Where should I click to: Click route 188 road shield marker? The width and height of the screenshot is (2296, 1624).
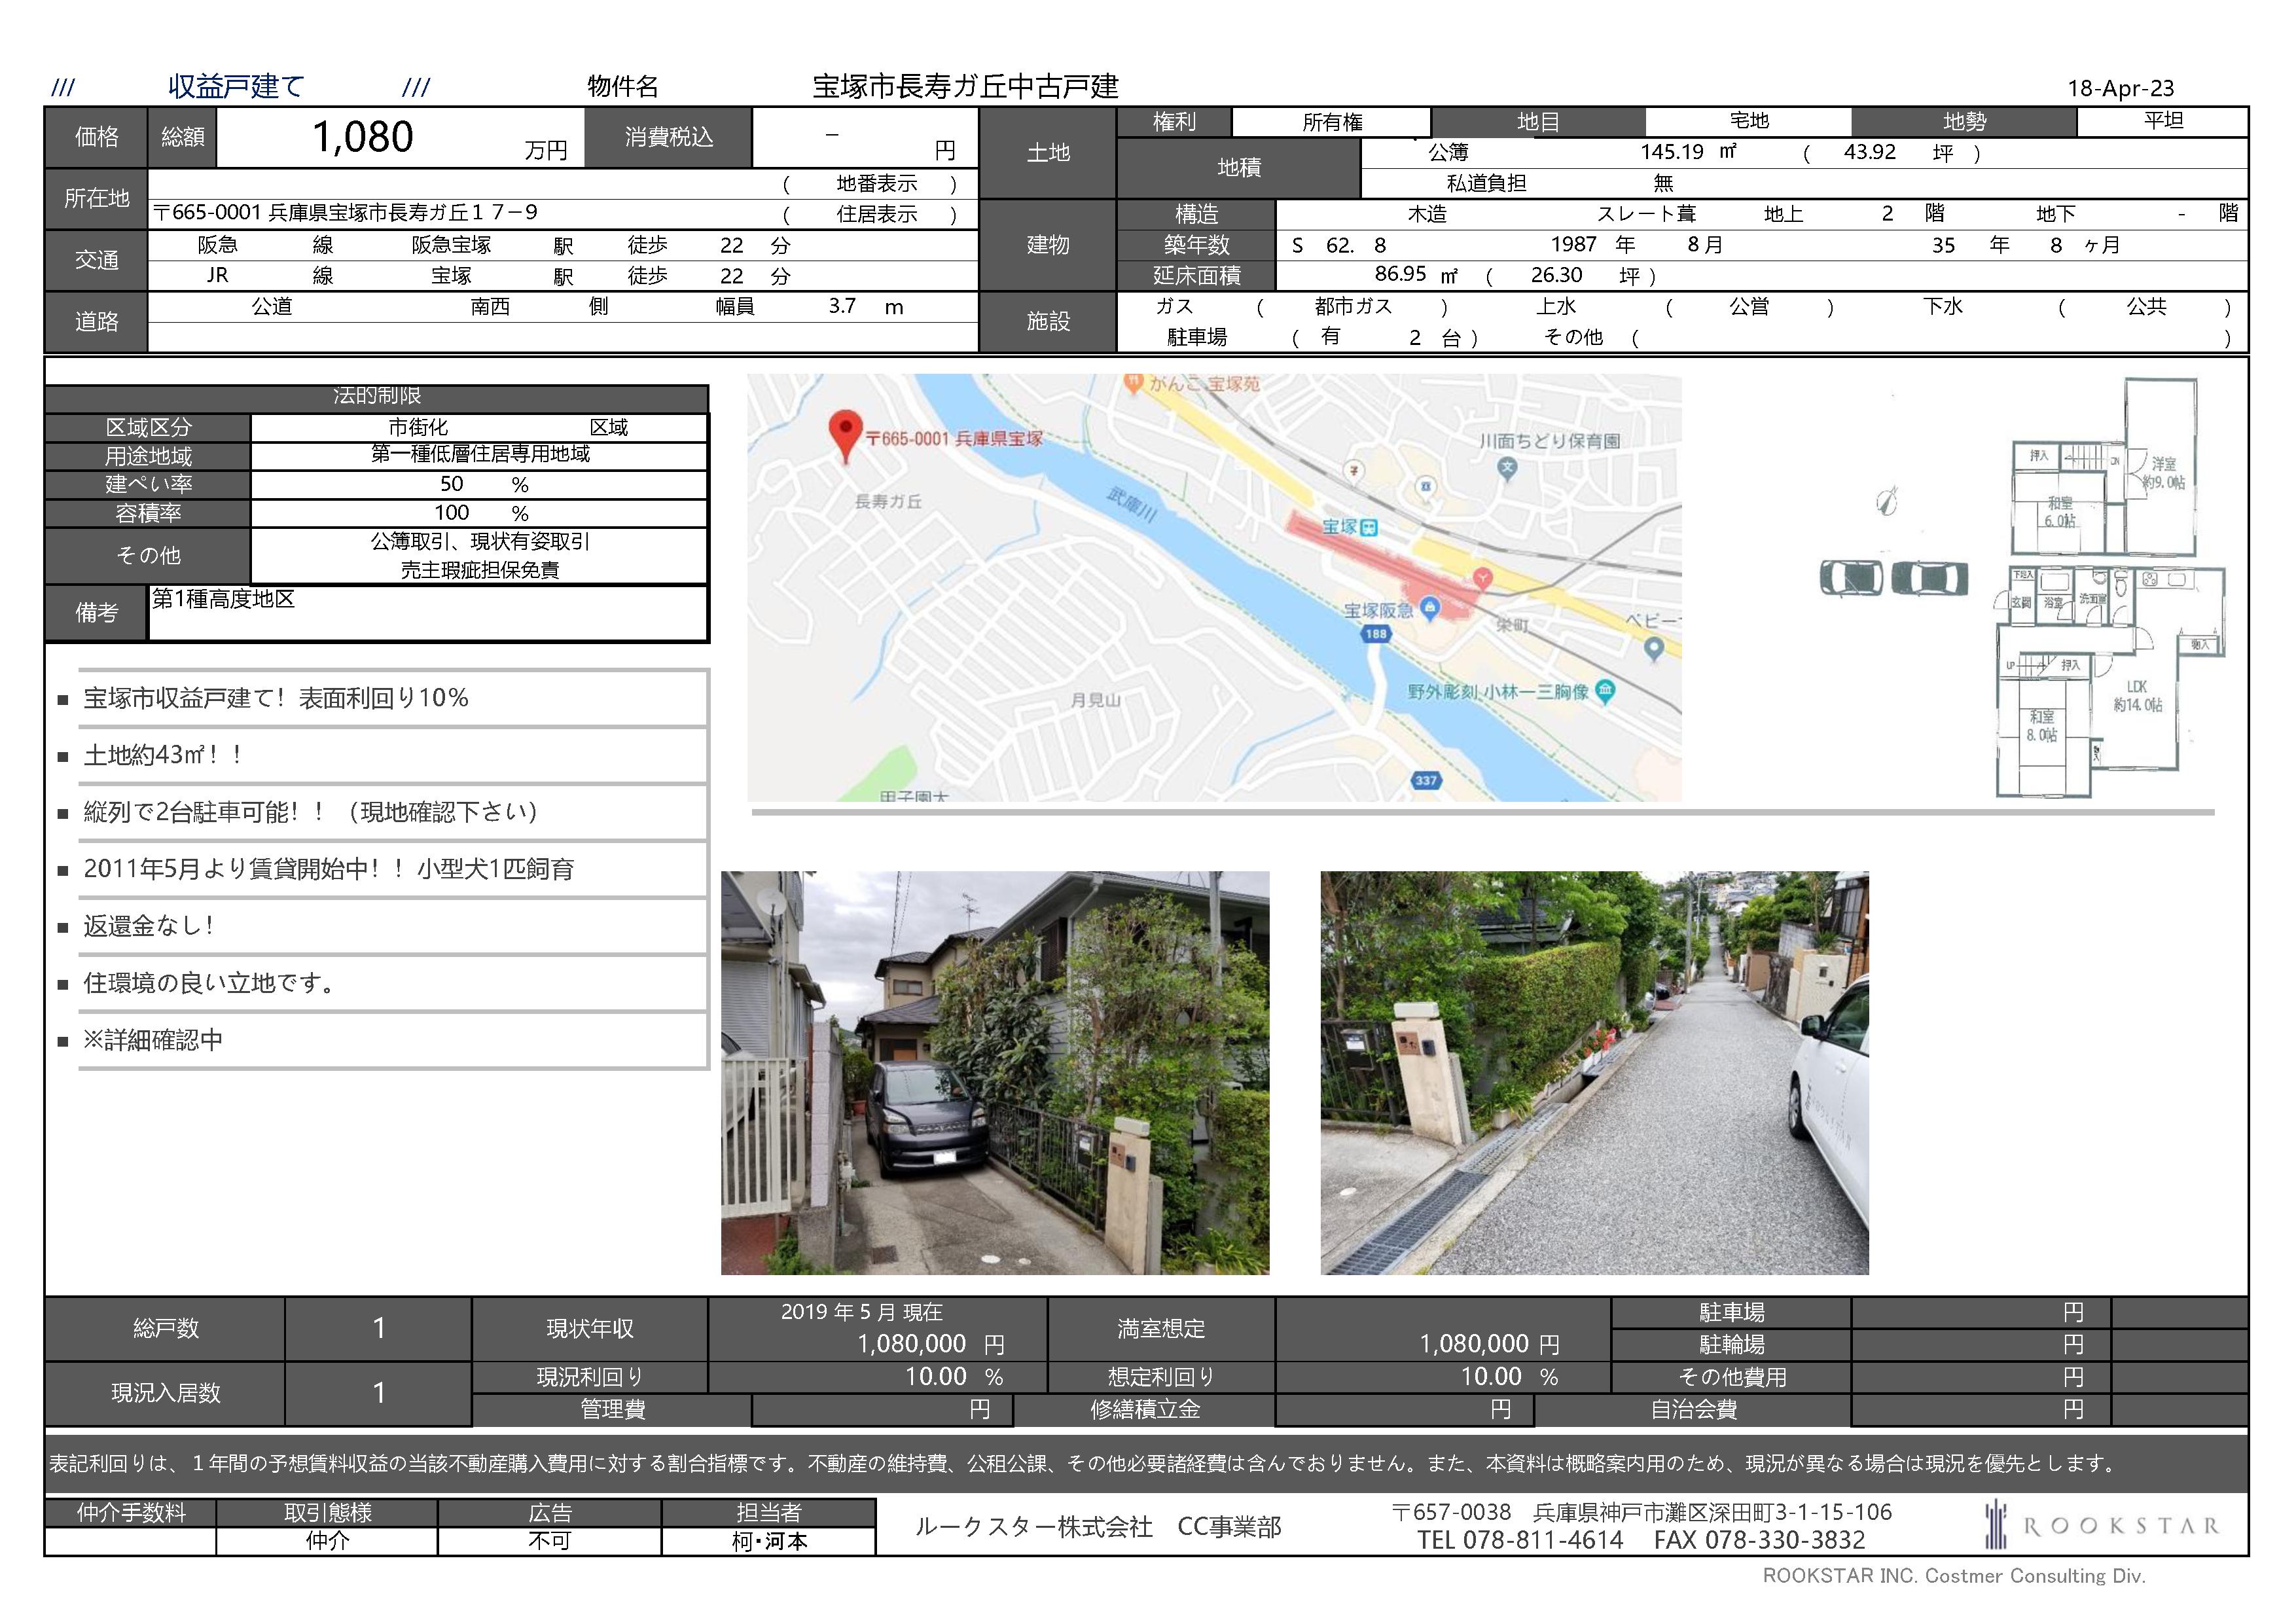point(1376,633)
